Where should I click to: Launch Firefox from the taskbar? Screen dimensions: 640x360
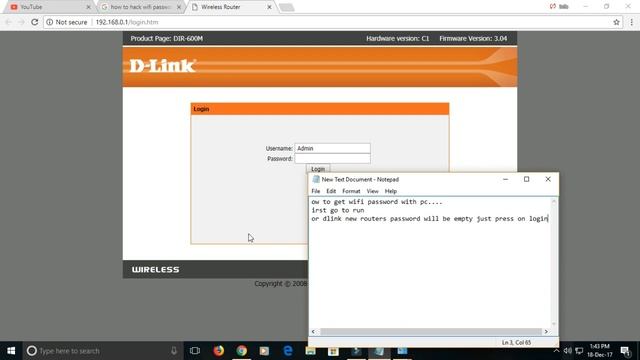point(218,351)
